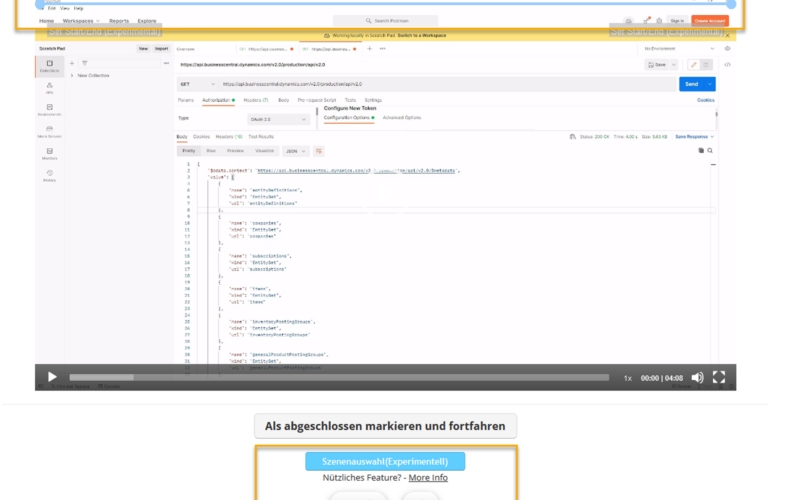Switch to Advanced Options tab
The height and width of the screenshot is (500, 800).
tap(402, 118)
